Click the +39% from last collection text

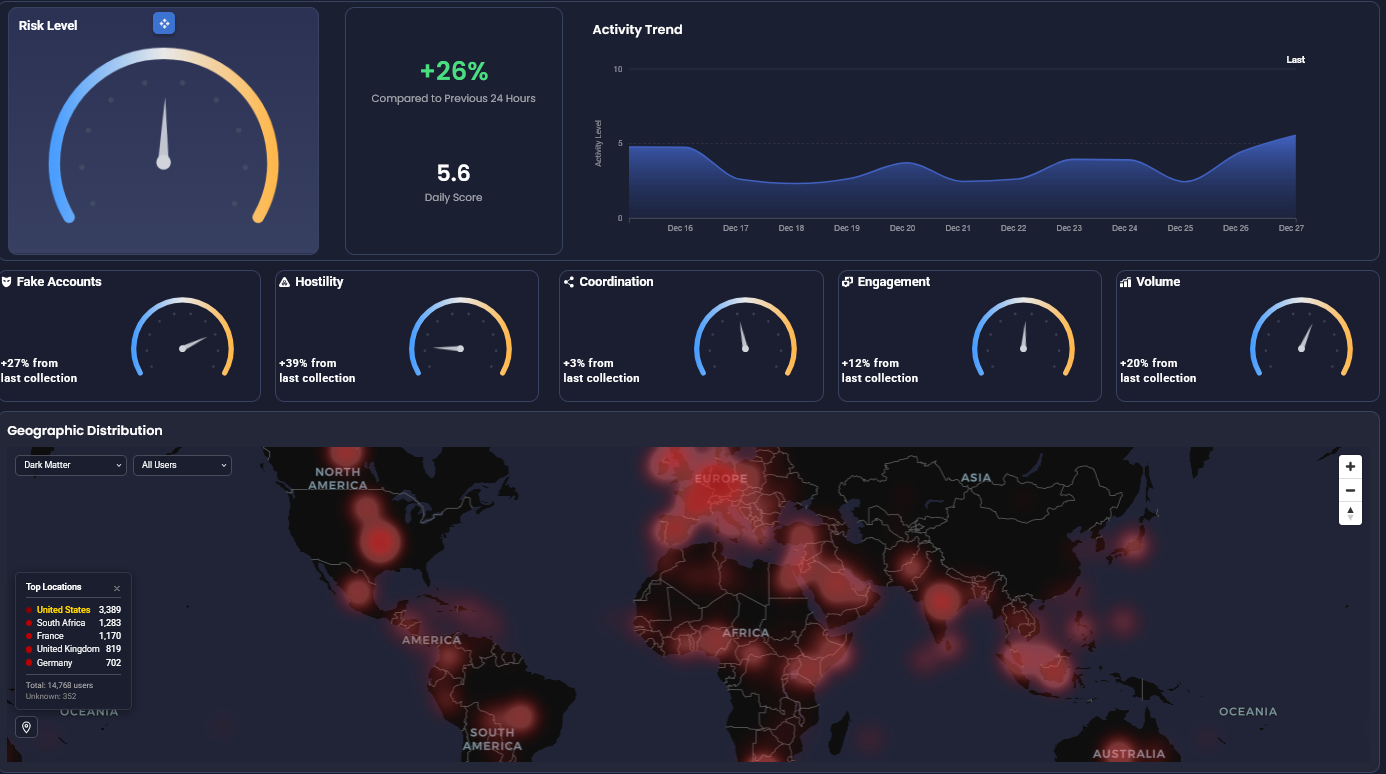click(x=317, y=371)
